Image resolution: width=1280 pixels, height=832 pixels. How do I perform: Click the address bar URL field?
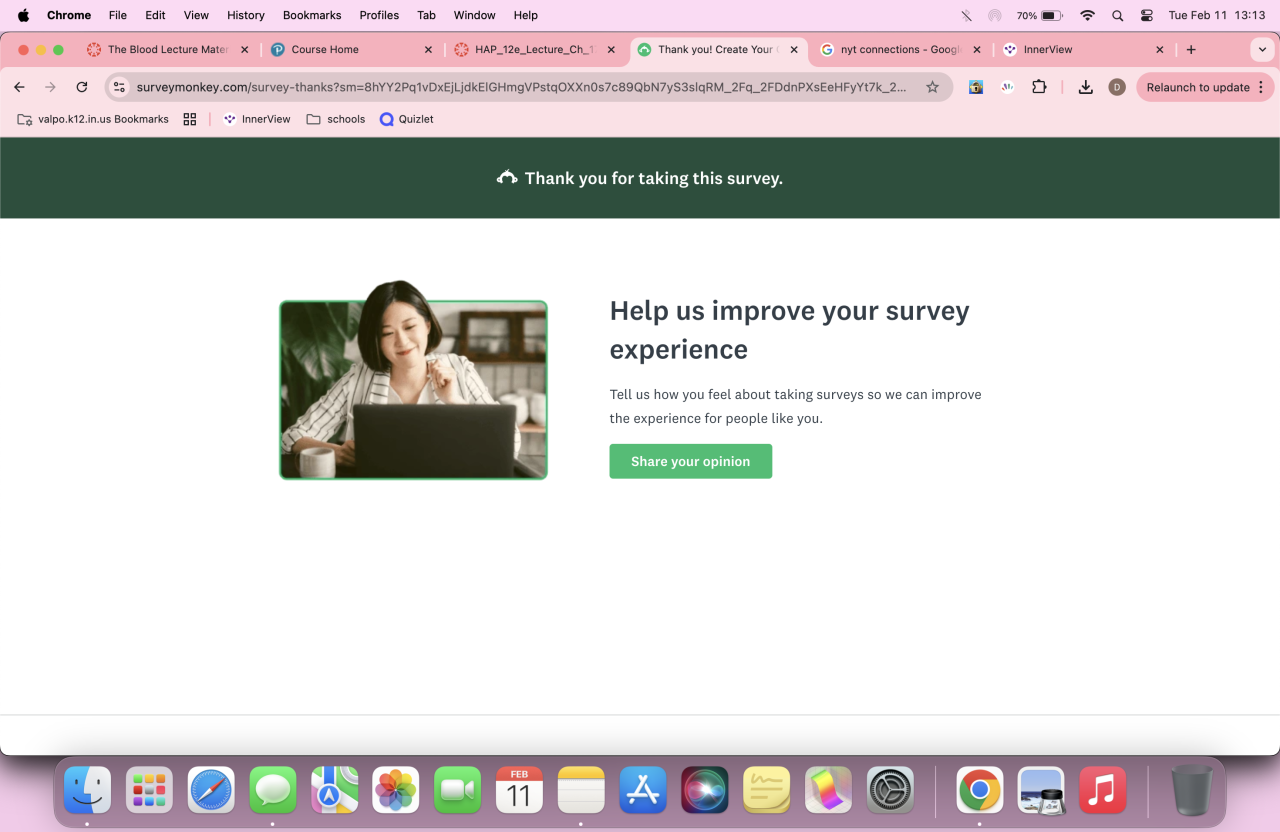pos(522,87)
